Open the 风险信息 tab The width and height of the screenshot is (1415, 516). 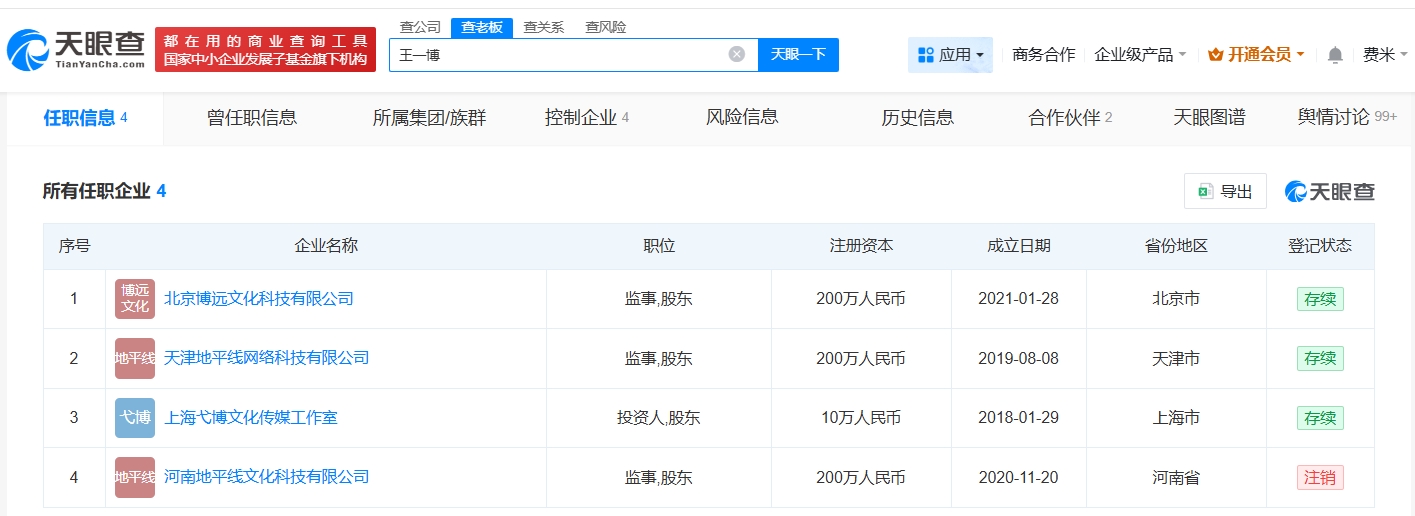pyautogui.click(x=742, y=117)
